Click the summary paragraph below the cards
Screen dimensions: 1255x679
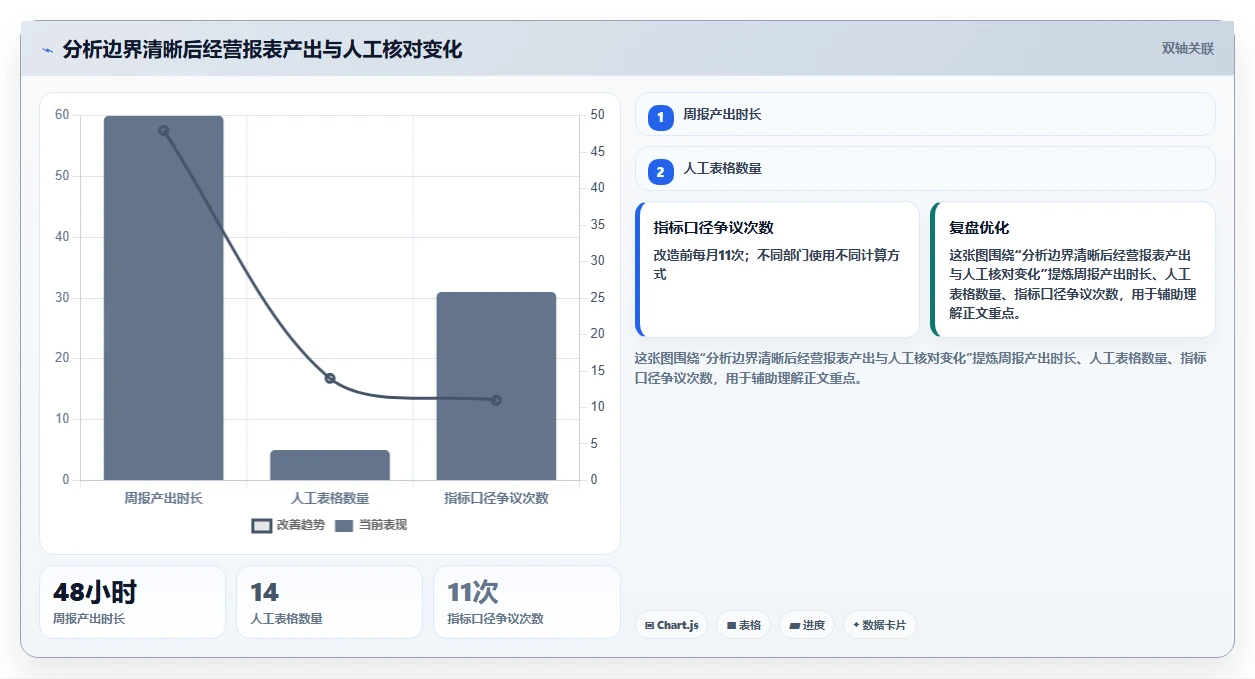click(x=920, y=368)
